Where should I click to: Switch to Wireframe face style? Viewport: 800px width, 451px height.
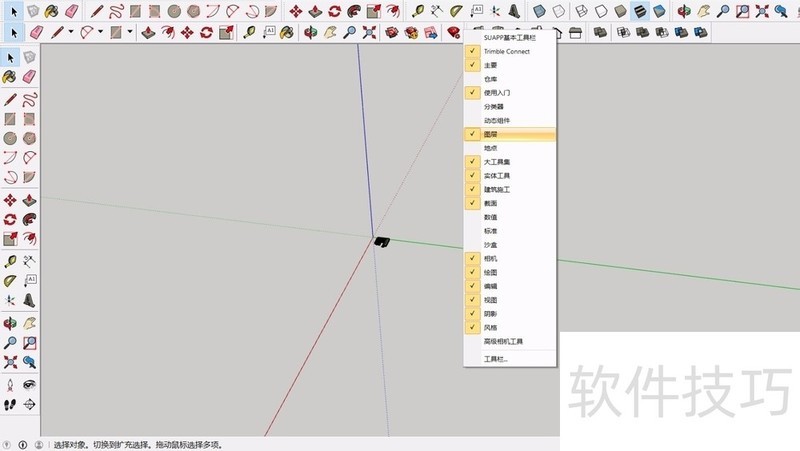(581, 11)
